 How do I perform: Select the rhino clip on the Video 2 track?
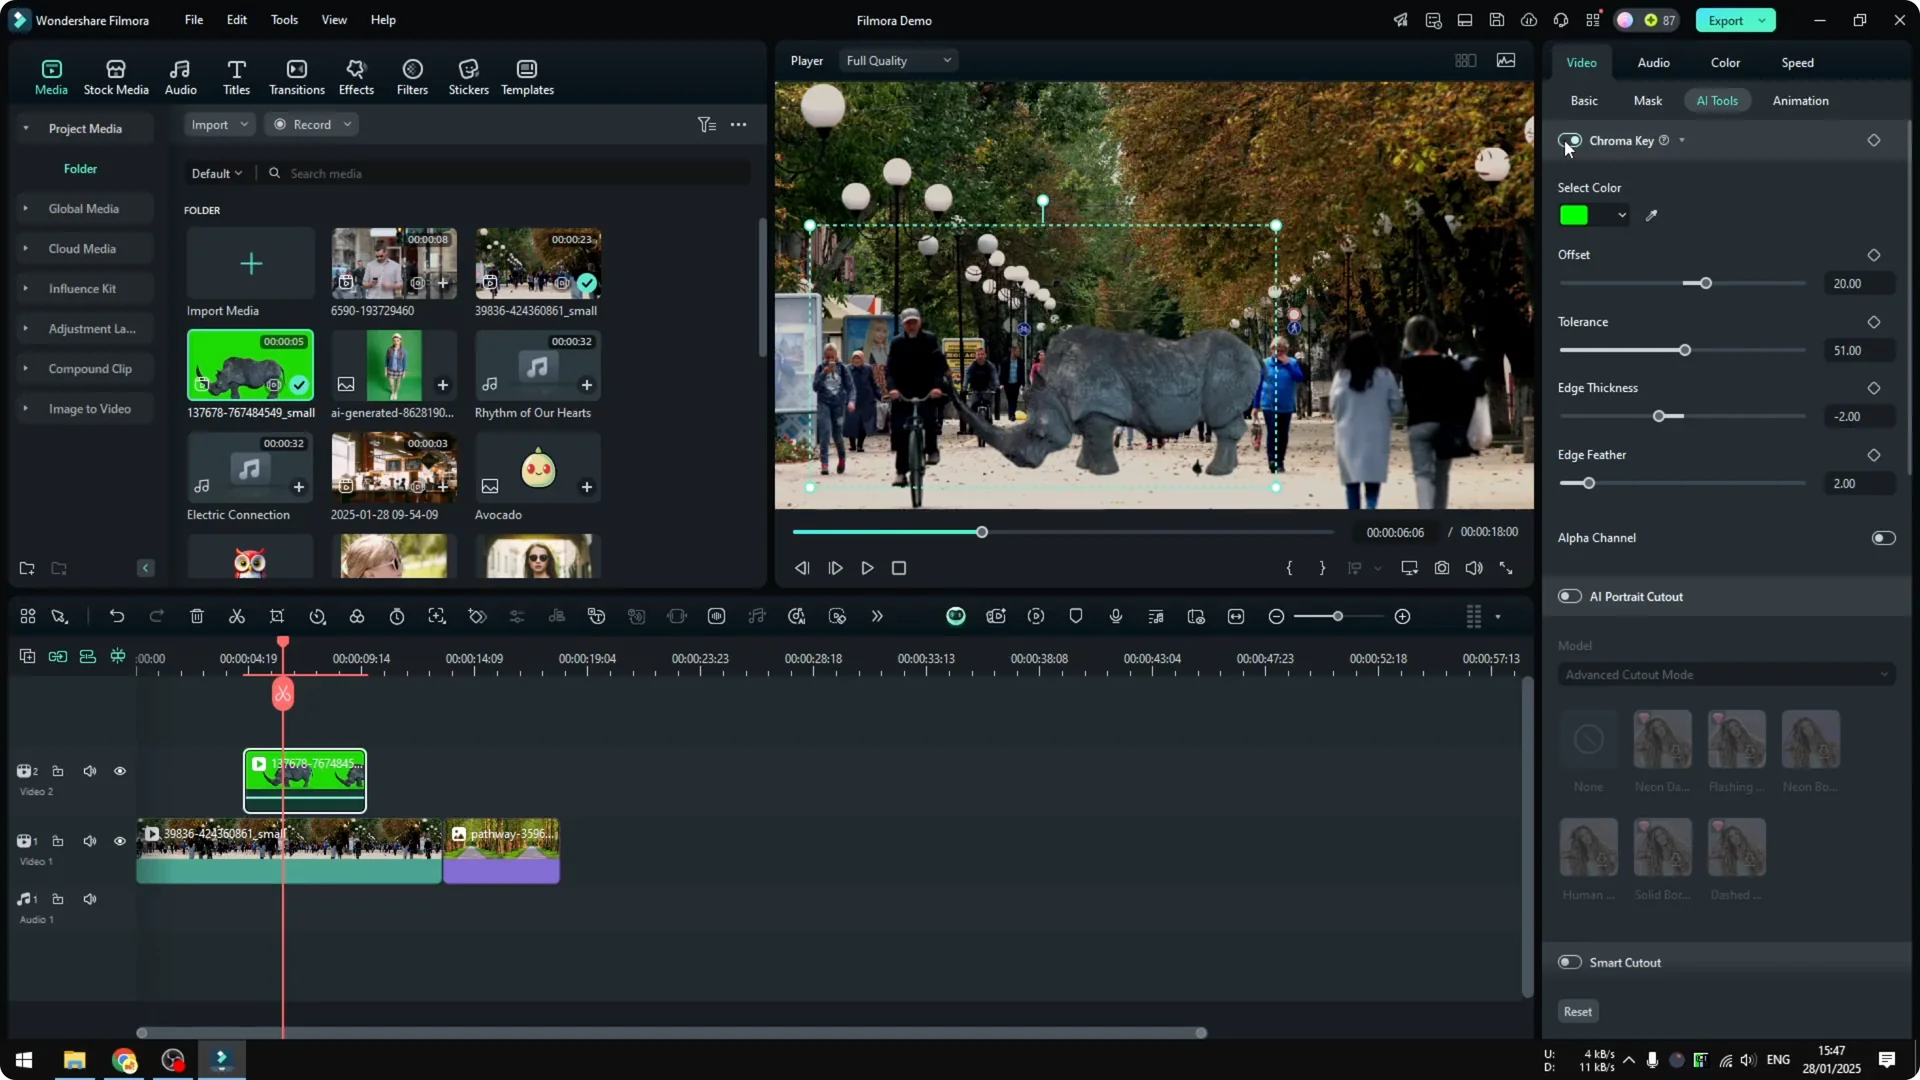point(304,780)
